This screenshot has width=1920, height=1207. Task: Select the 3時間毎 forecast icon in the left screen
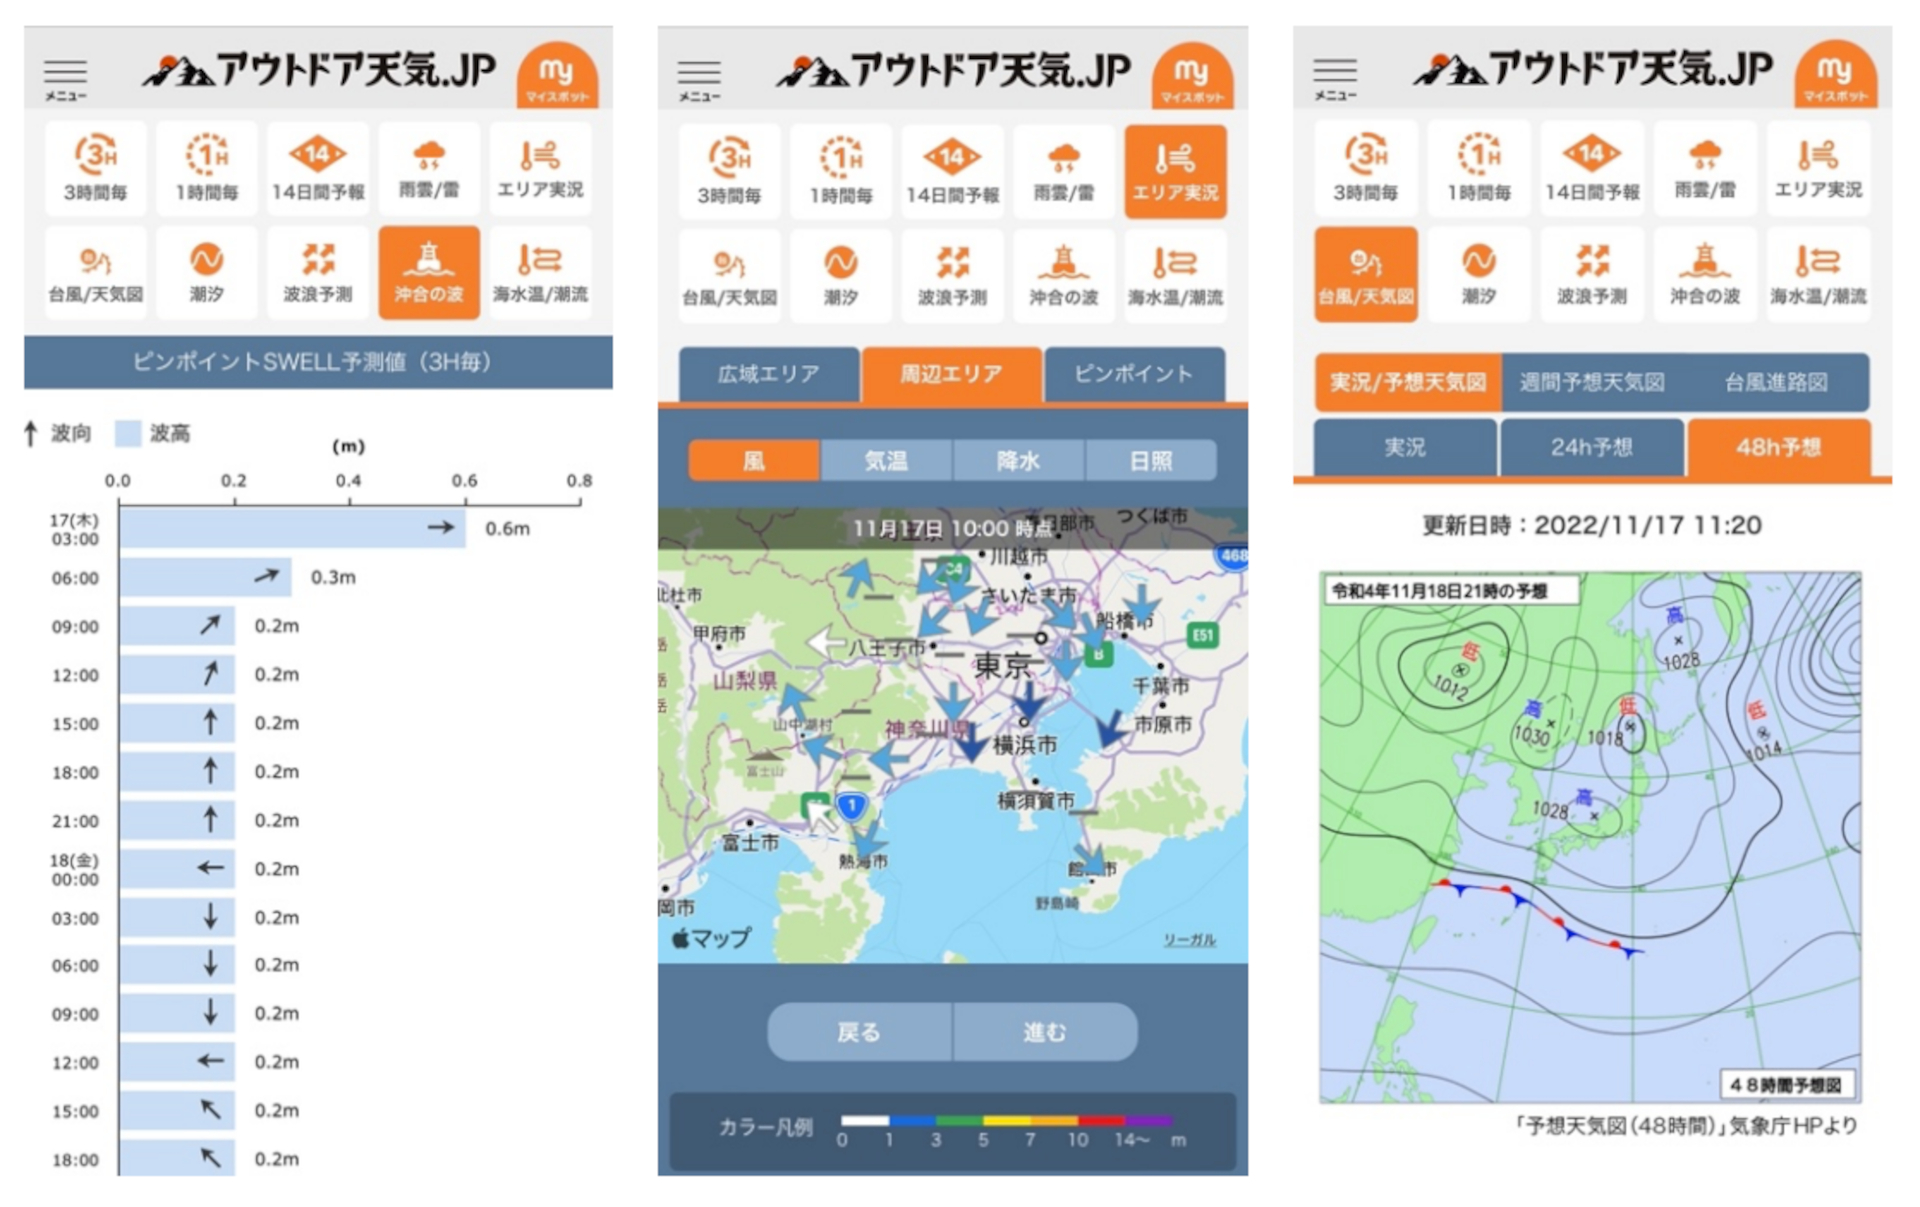click(x=96, y=168)
